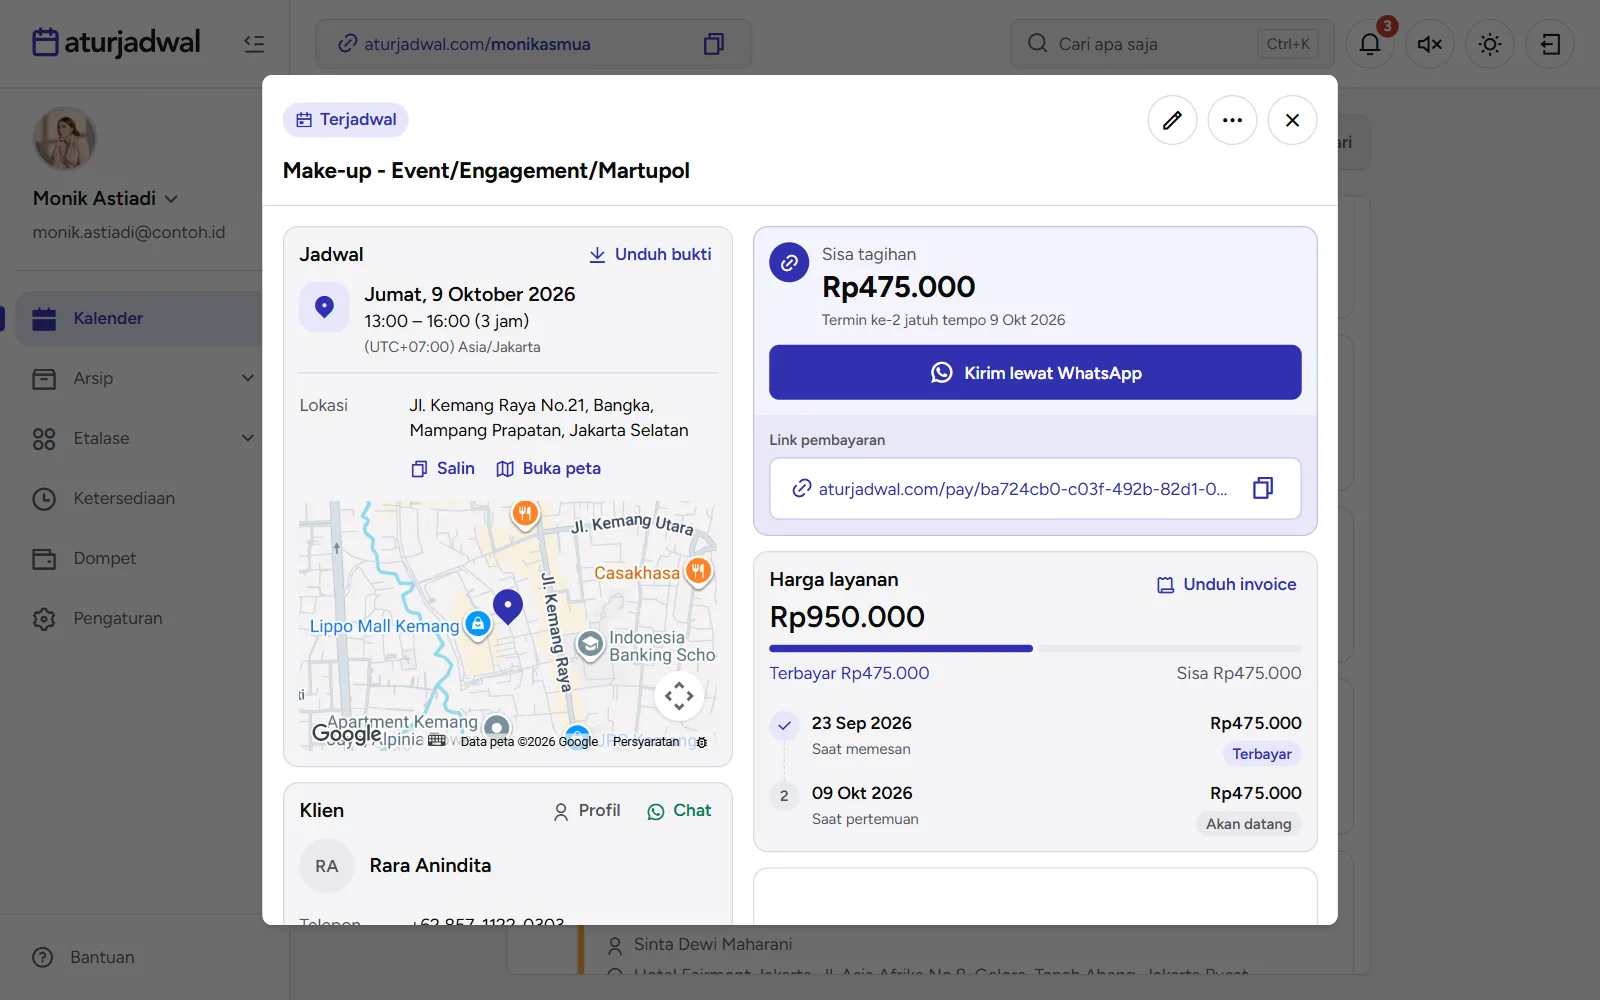Click the RA client avatar

click(327, 866)
